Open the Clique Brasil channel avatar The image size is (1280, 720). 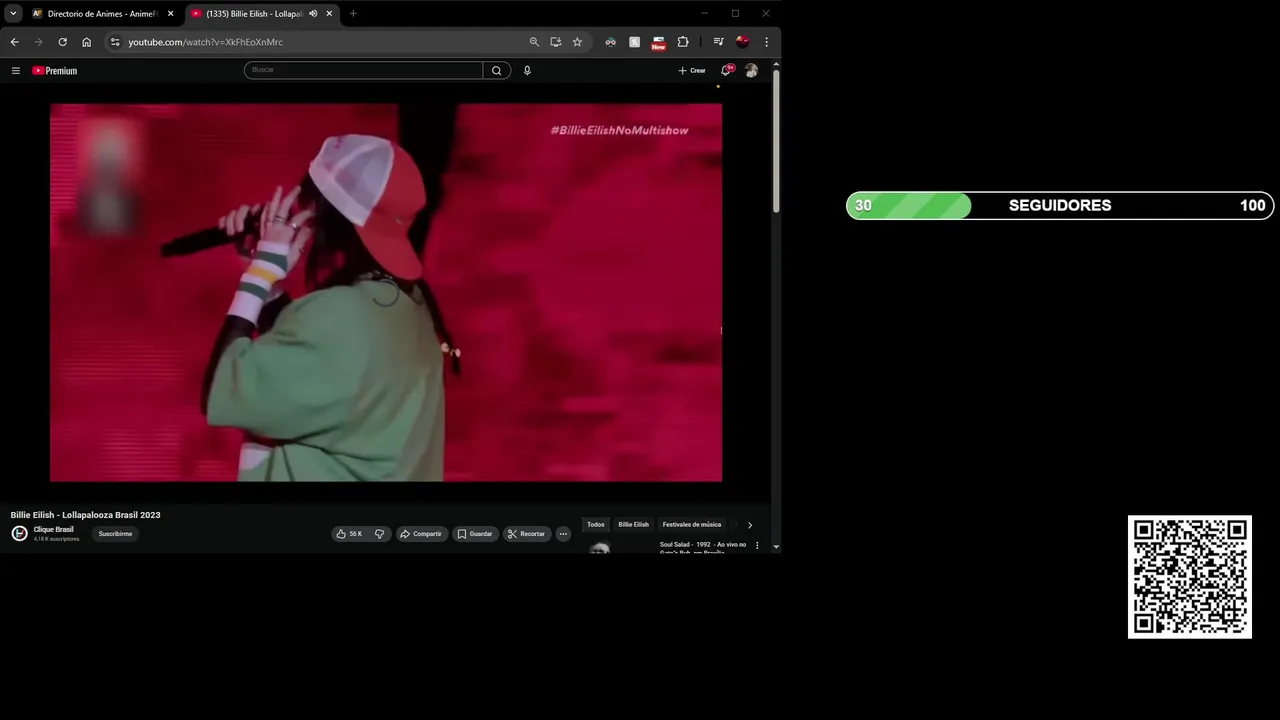pyautogui.click(x=19, y=534)
